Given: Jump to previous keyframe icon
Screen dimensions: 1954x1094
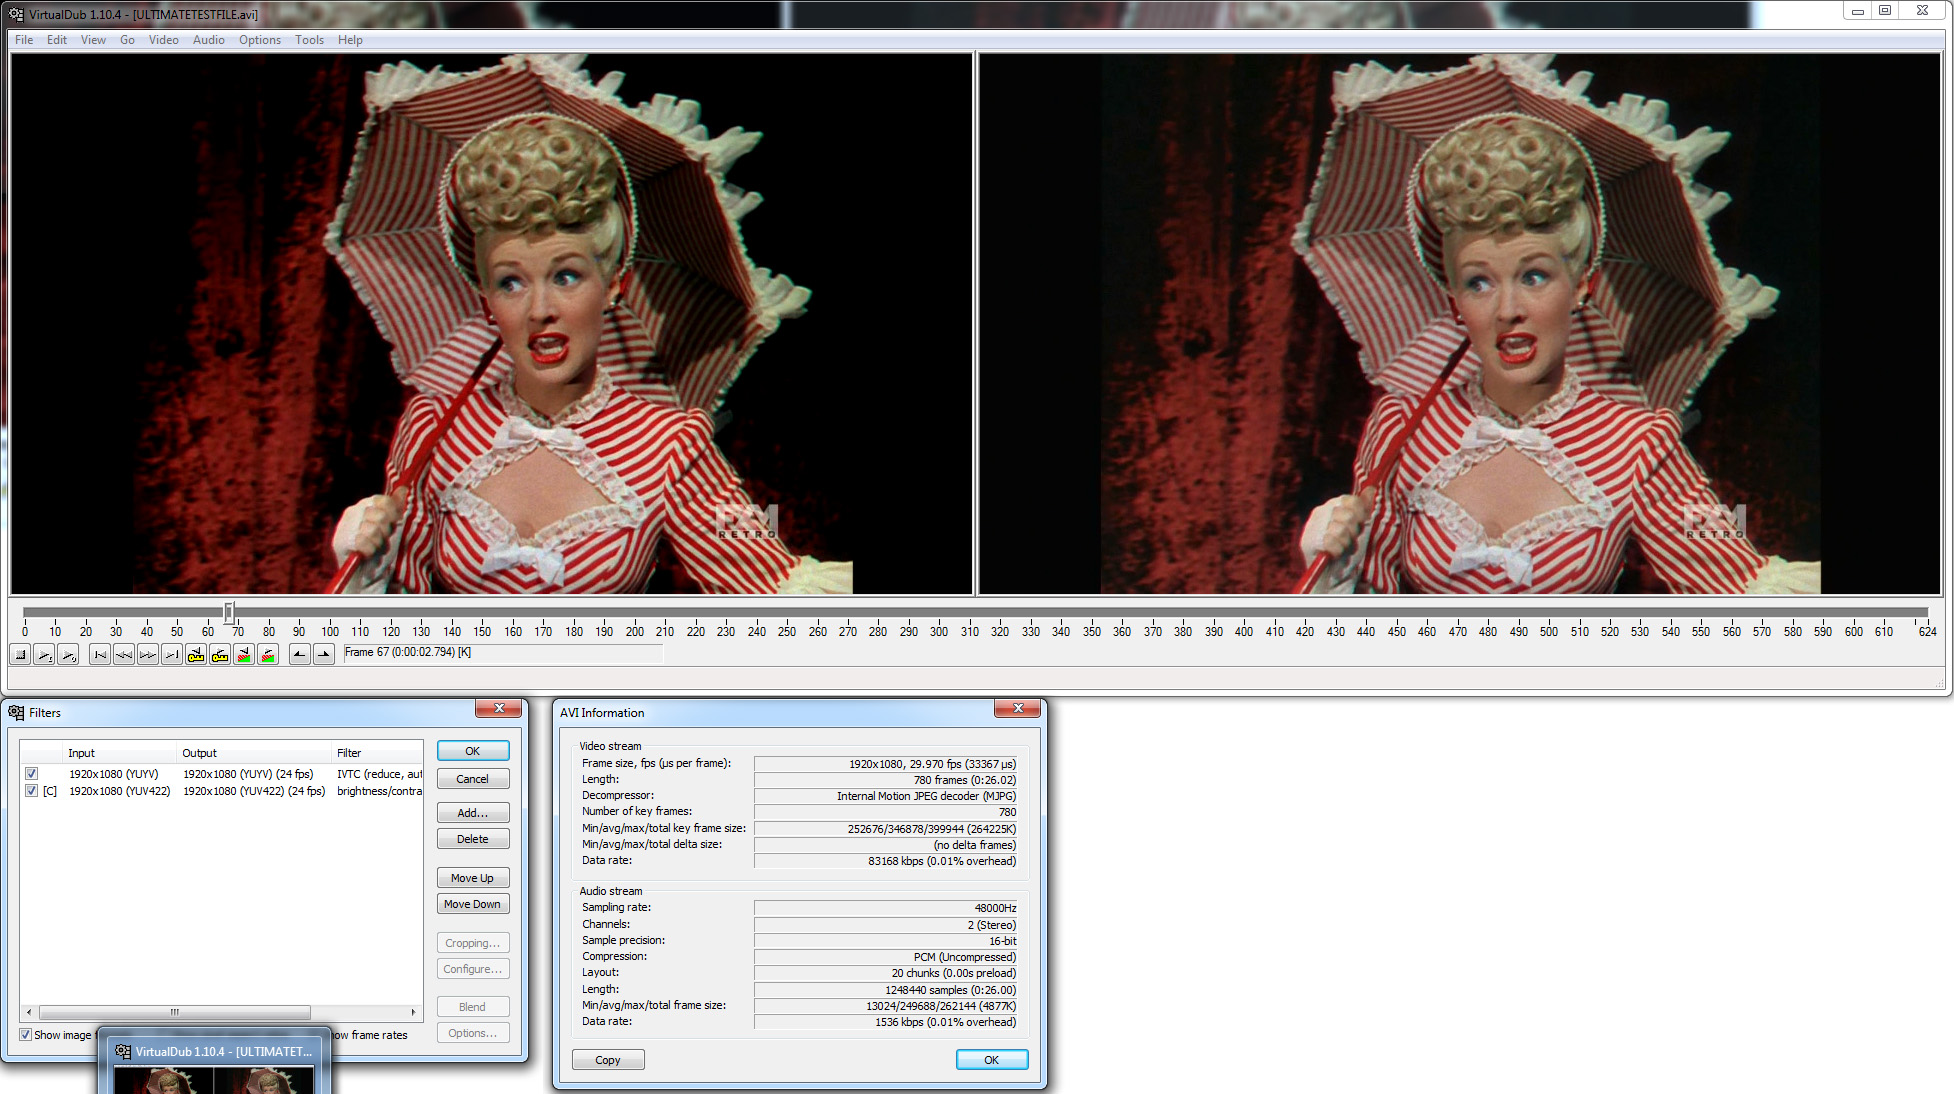Looking at the screenshot, I should pyautogui.click(x=196, y=654).
